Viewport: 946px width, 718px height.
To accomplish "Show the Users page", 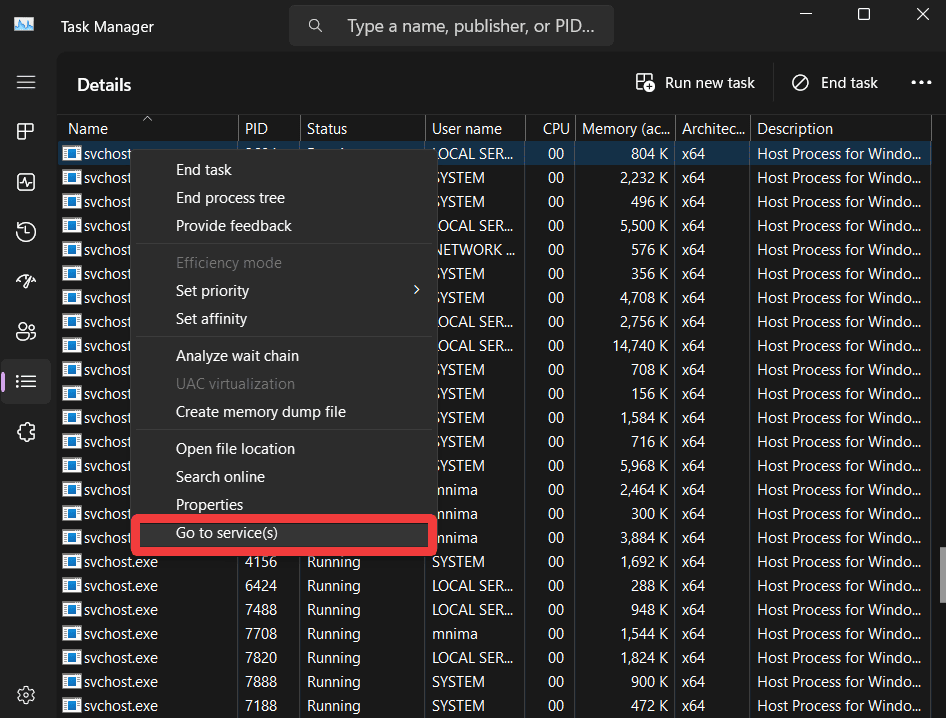I will pyautogui.click(x=26, y=331).
